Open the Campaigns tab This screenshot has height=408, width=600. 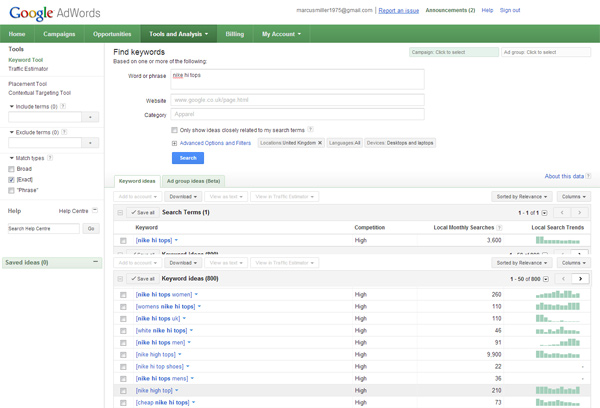(x=59, y=34)
